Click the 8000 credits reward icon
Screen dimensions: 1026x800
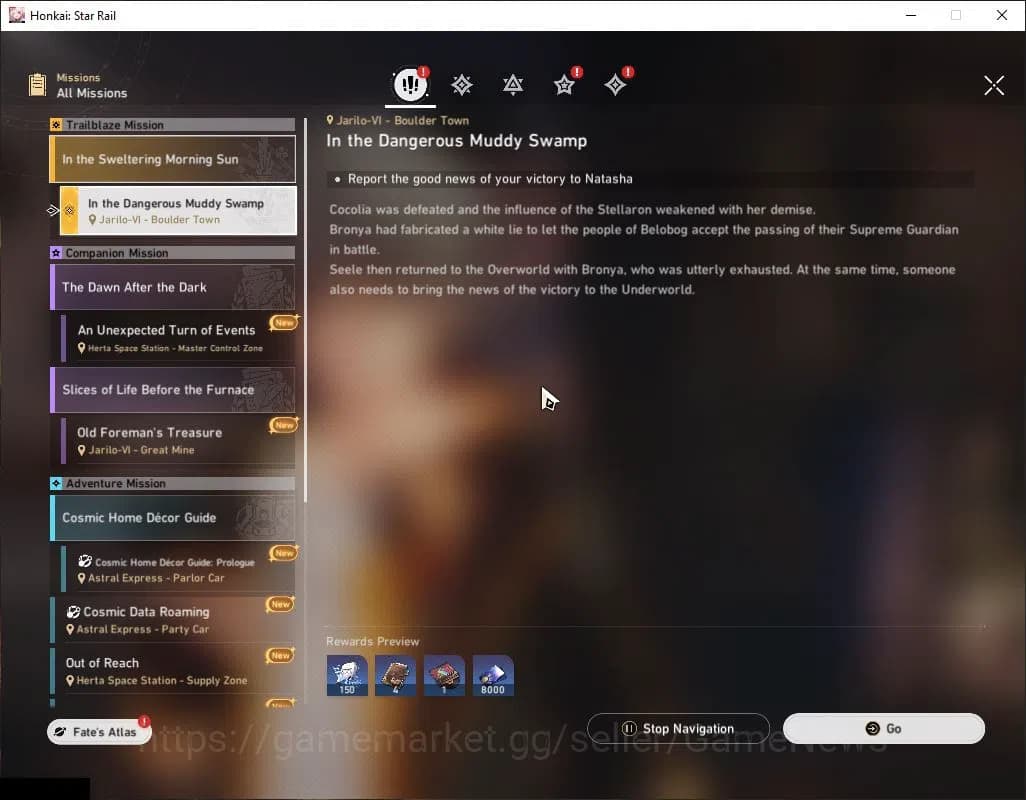(493, 676)
